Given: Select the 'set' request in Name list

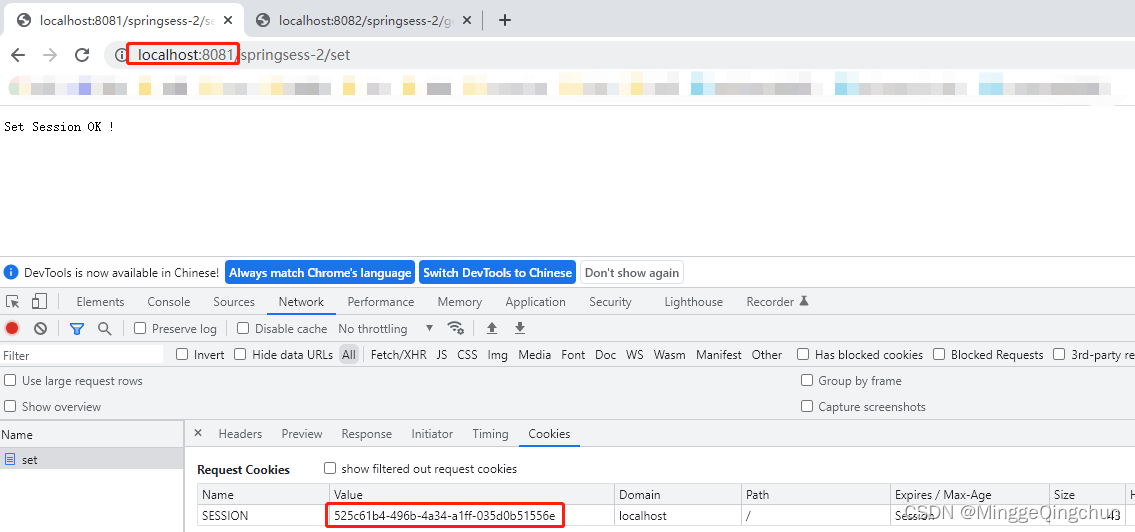Looking at the screenshot, I should [91, 459].
